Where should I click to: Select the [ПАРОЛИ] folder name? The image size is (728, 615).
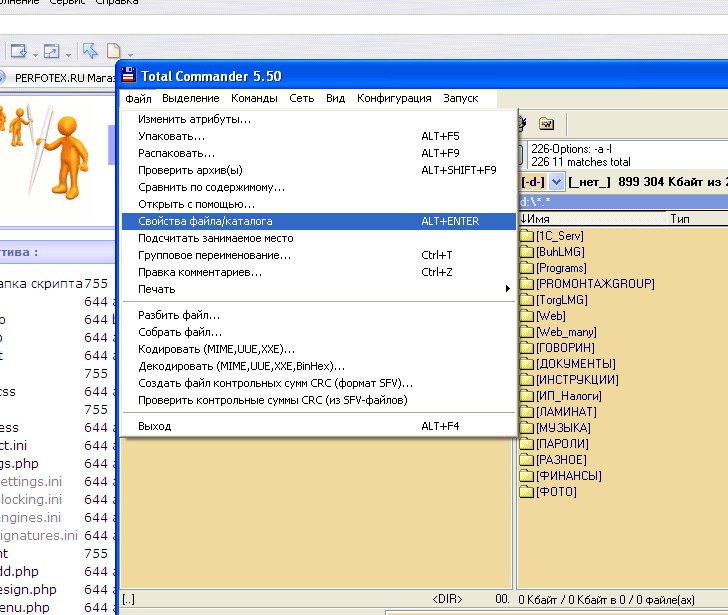tap(562, 444)
